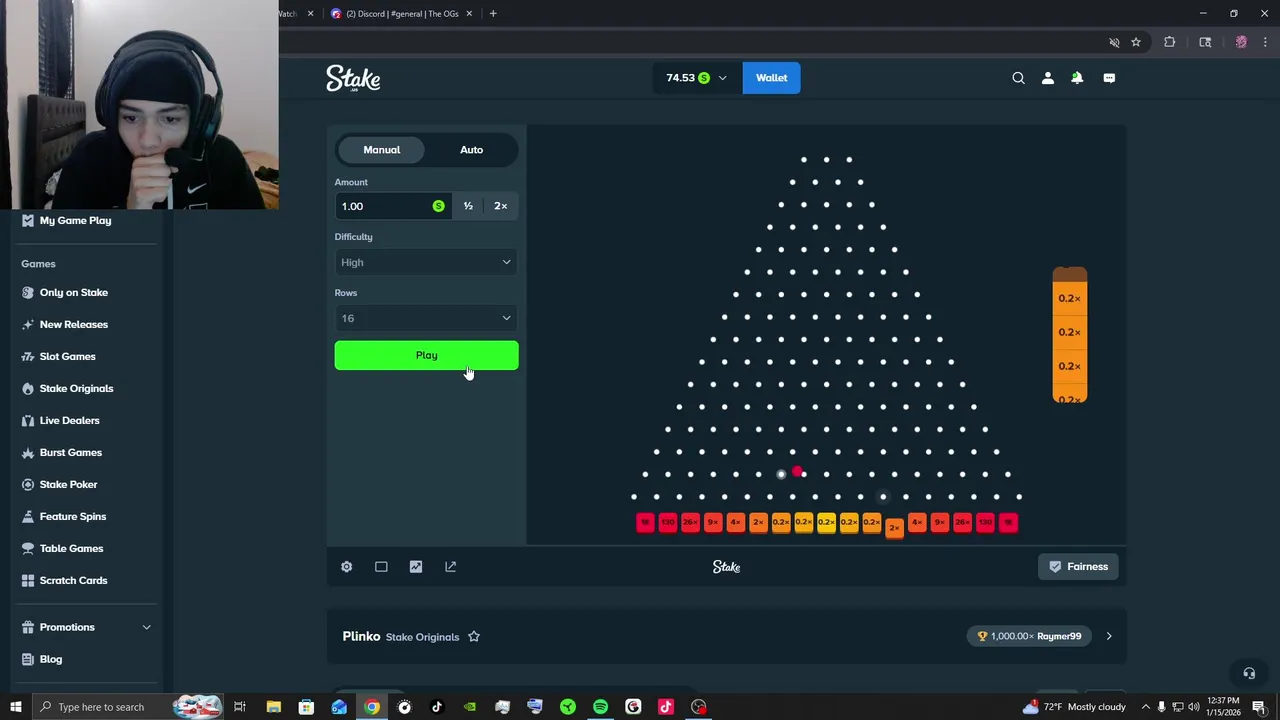Image resolution: width=1280 pixels, height=720 pixels.
Task: Open the site search magnifier icon
Action: pyautogui.click(x=1018, y=78)
